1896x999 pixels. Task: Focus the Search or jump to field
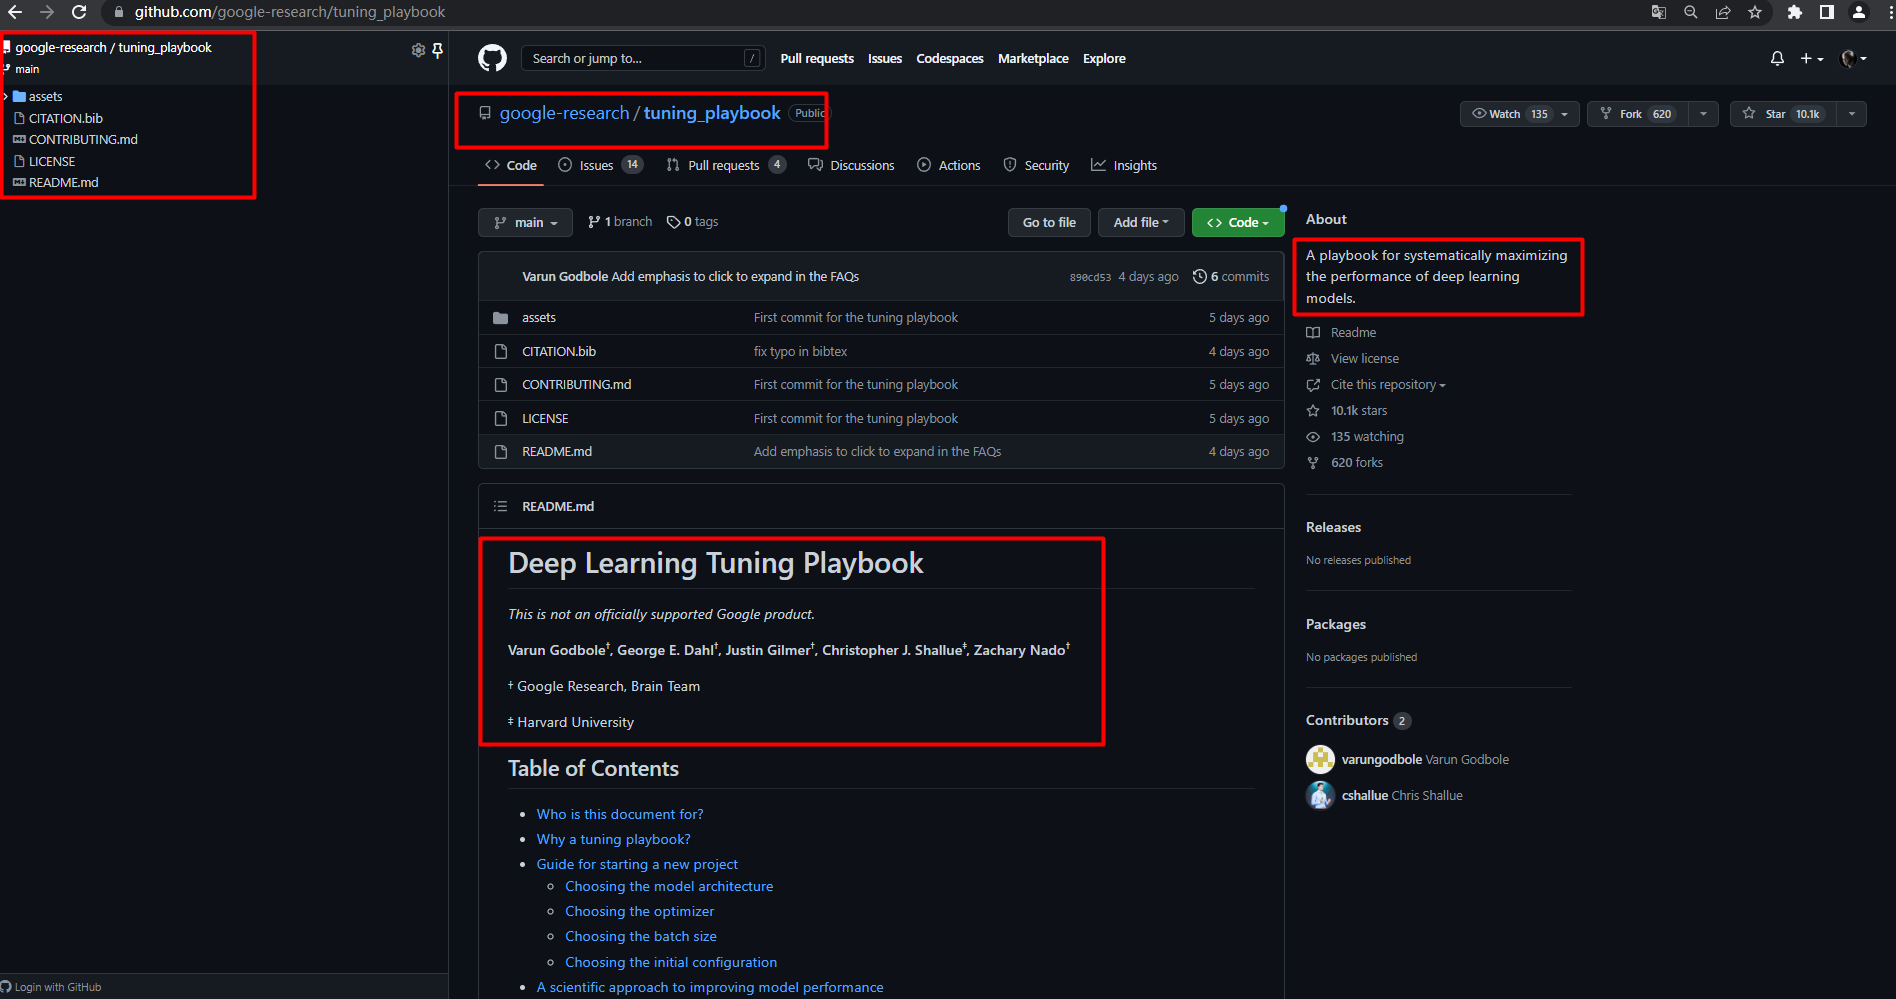point(643,58)
